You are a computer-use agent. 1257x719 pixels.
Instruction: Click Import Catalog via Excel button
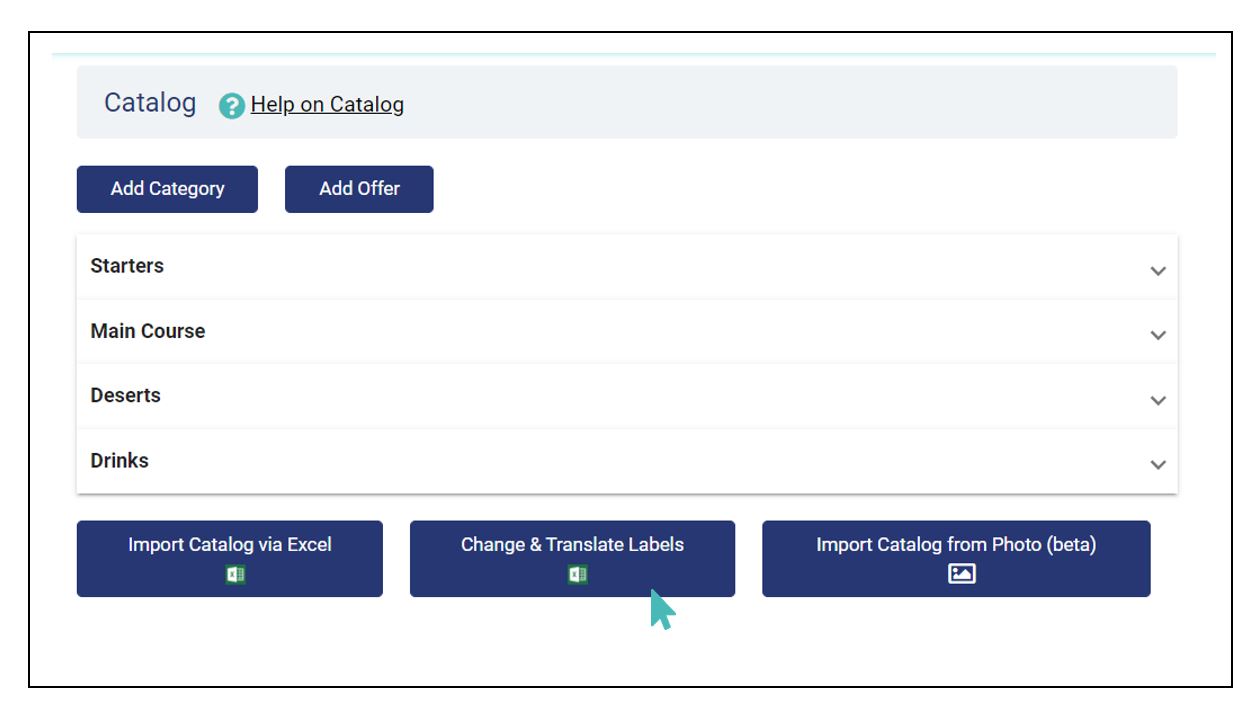click(230, 559)
